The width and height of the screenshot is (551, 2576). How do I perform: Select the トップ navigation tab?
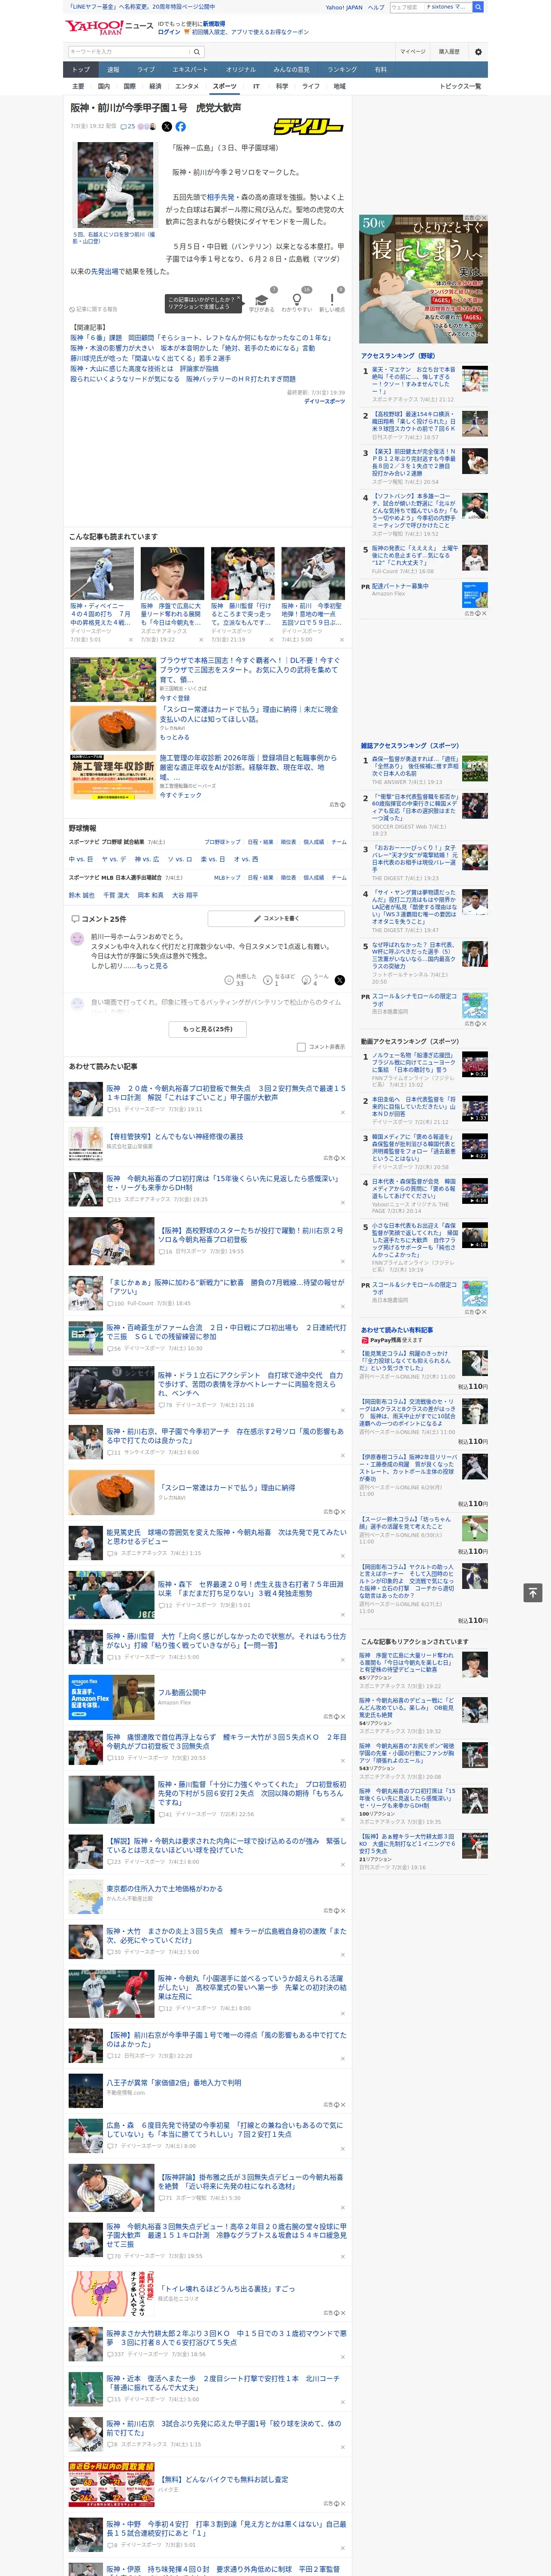pos(81,70)
